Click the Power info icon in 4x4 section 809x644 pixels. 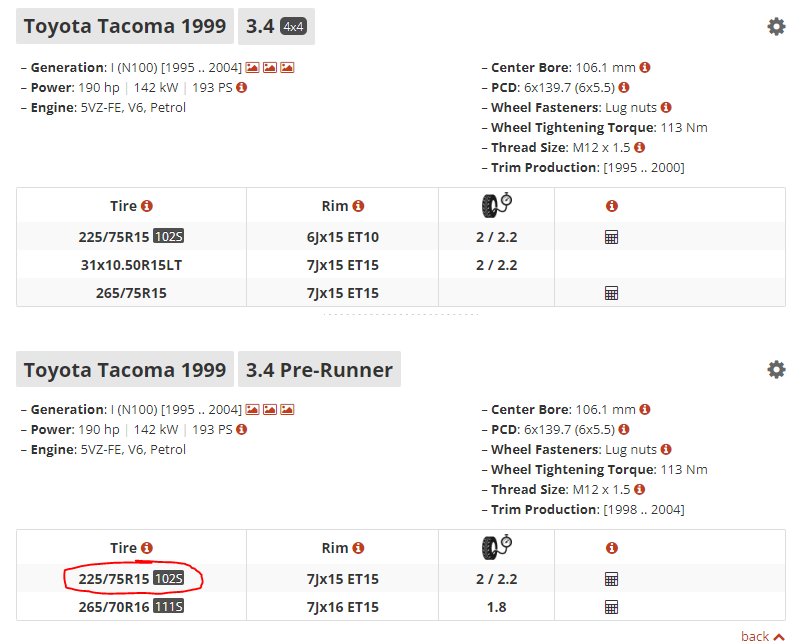[241, 87]
